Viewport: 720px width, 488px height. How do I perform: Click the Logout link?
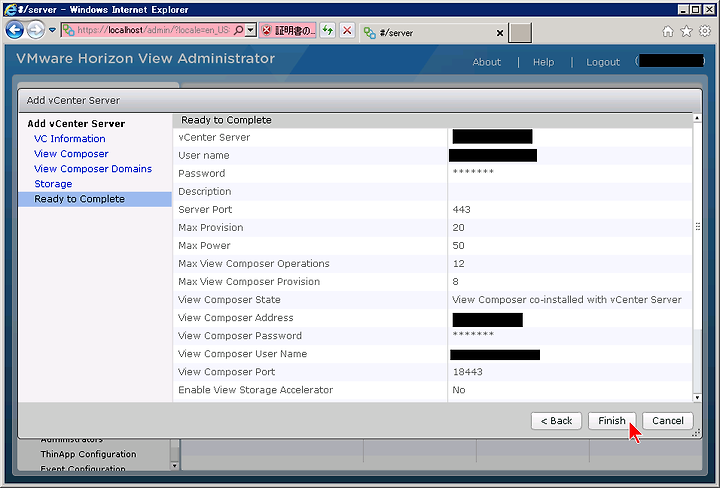click(603, 62)
